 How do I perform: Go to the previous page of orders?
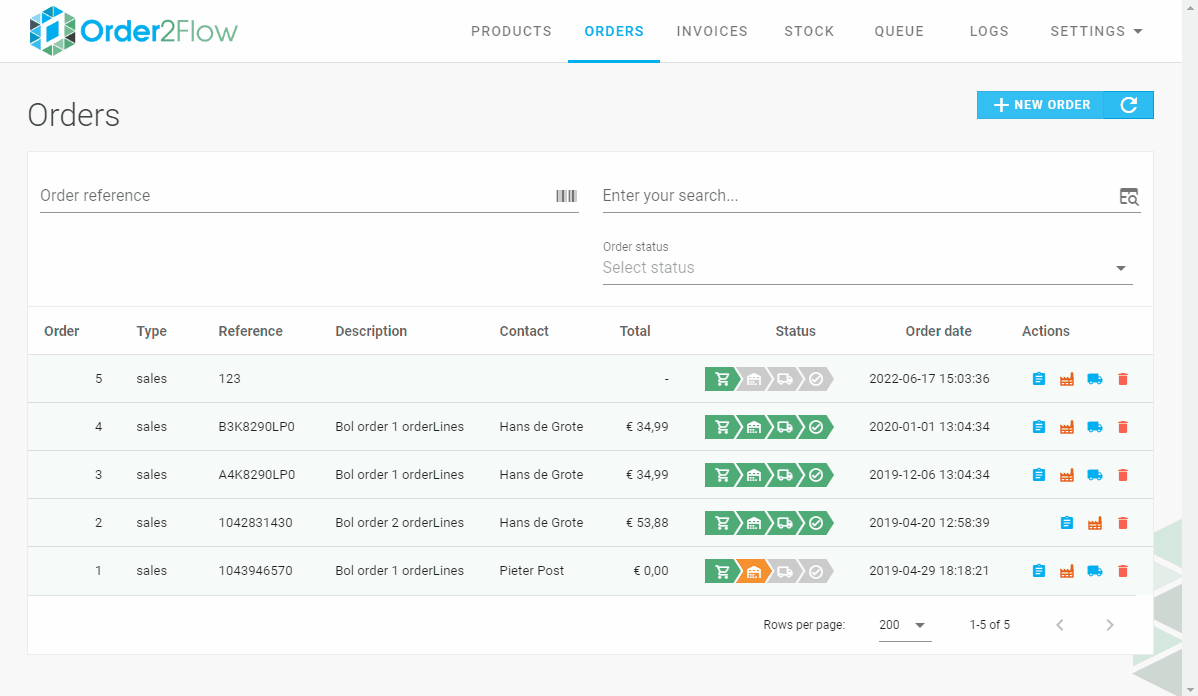1060,625
